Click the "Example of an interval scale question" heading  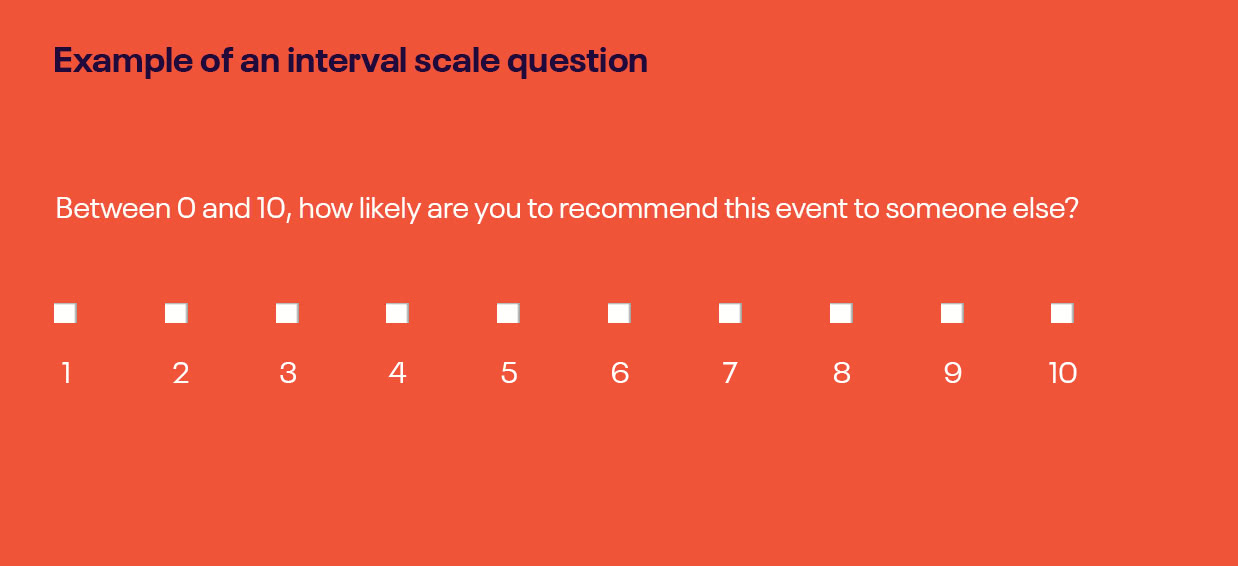tap(351, 61)
